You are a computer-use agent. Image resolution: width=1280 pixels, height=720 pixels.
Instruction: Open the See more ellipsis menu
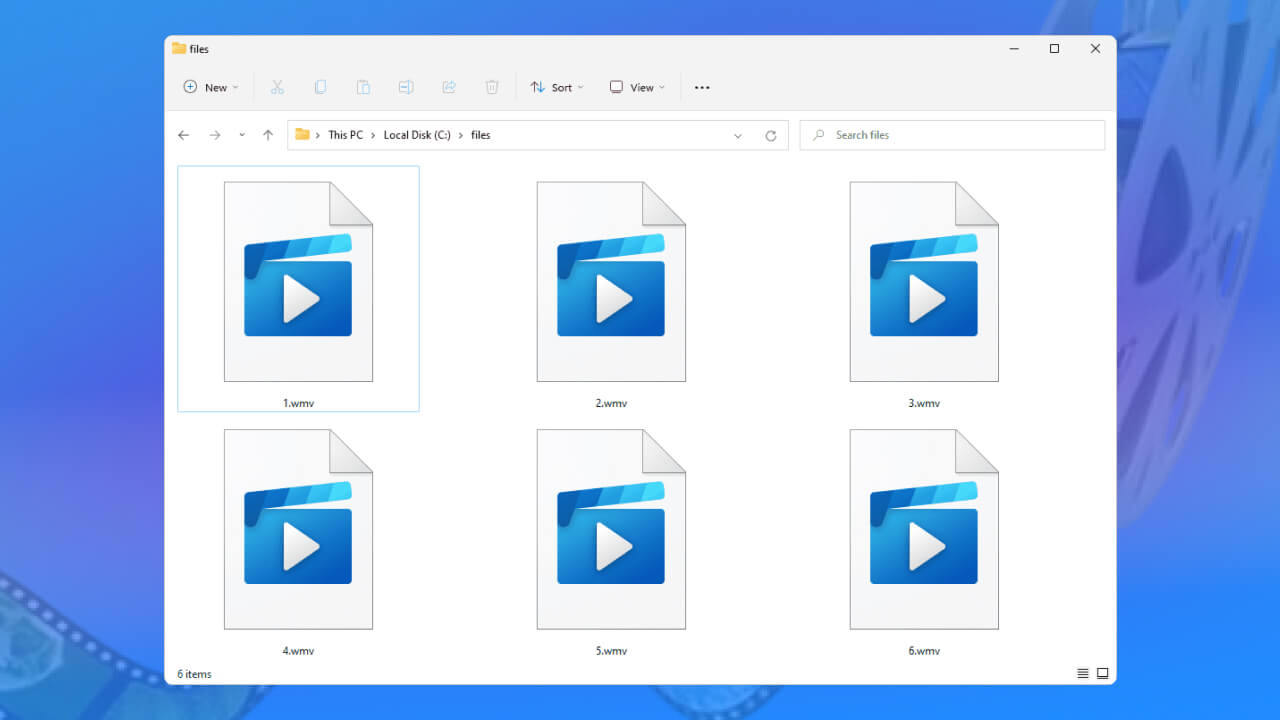tap(702, 87)
